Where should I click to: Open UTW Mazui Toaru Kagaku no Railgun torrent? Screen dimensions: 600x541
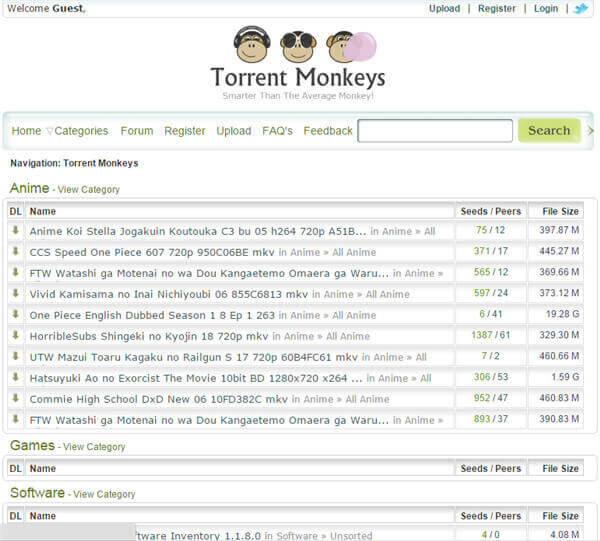pos(194,357)
